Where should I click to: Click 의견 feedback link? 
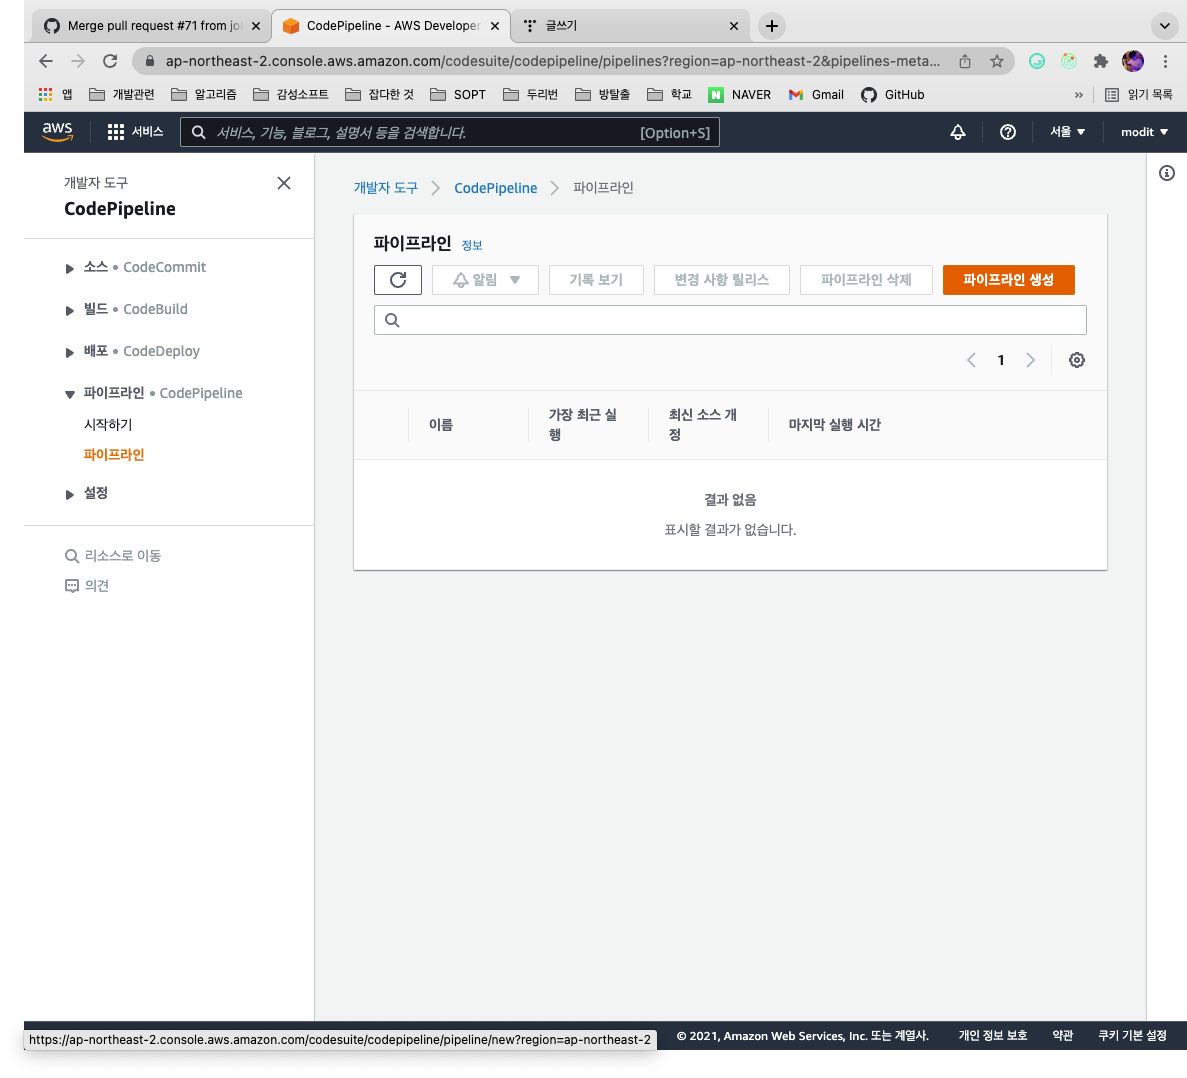87,586
